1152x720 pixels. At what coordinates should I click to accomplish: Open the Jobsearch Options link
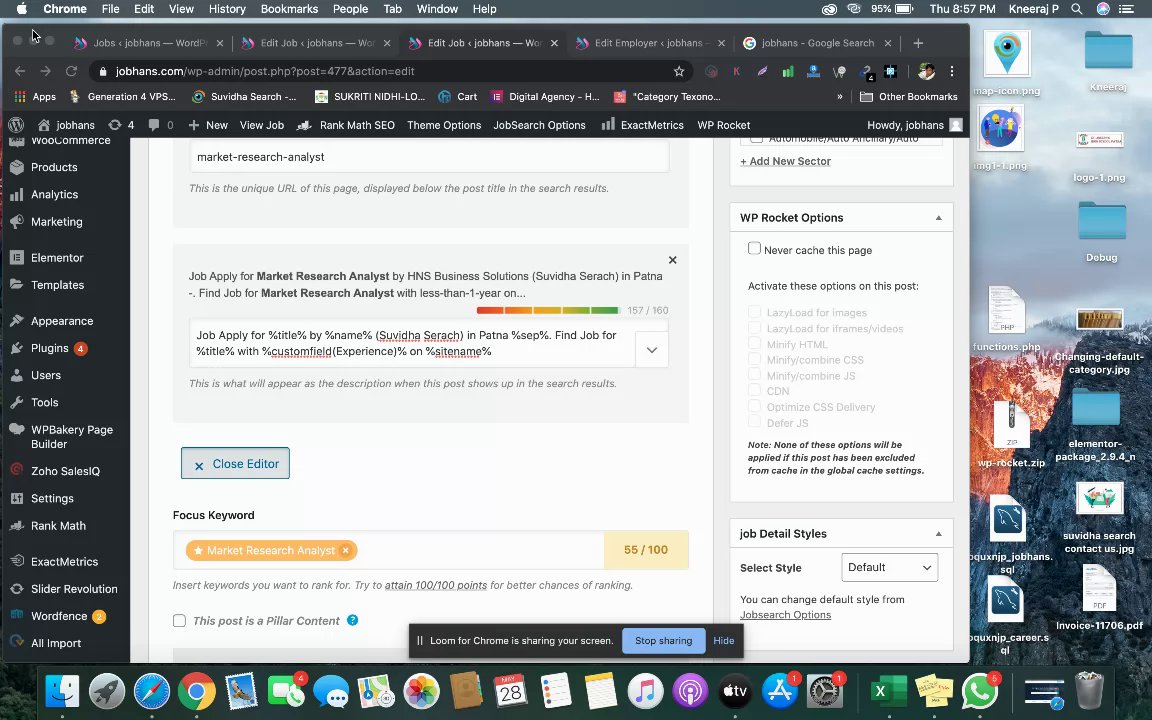785,615
